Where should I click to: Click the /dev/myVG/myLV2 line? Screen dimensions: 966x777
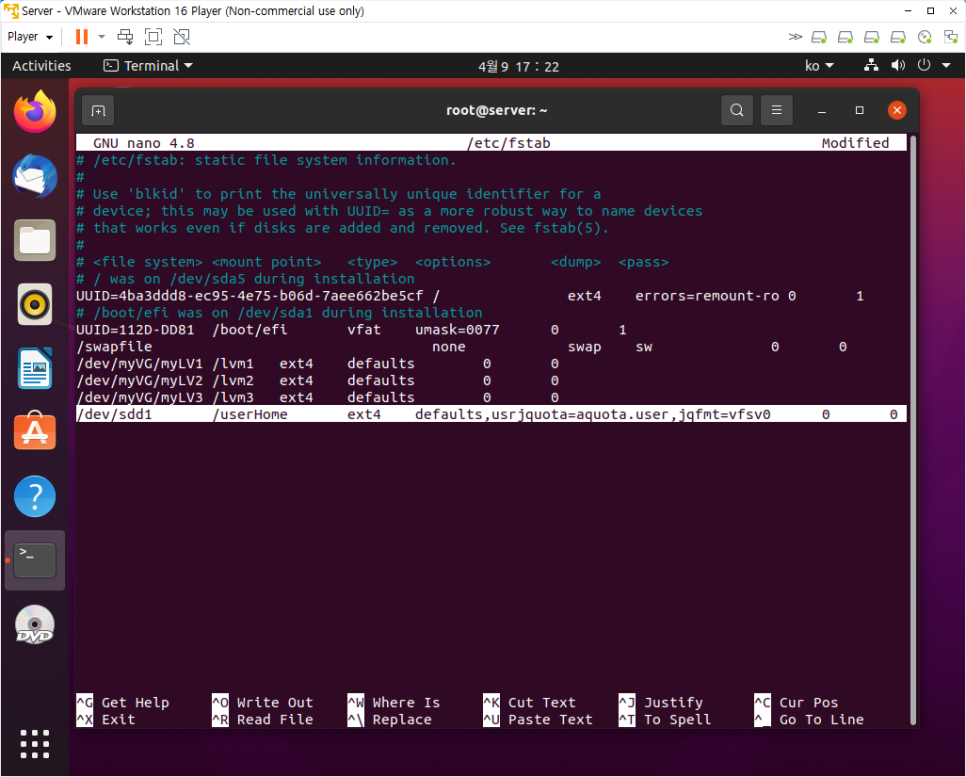click(x=317, y=381)
